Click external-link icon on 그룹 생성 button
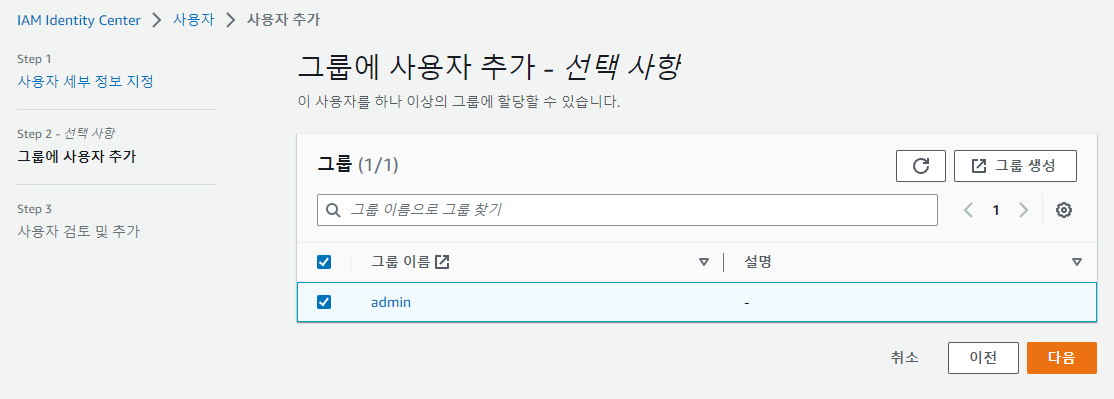 point(979,166)
